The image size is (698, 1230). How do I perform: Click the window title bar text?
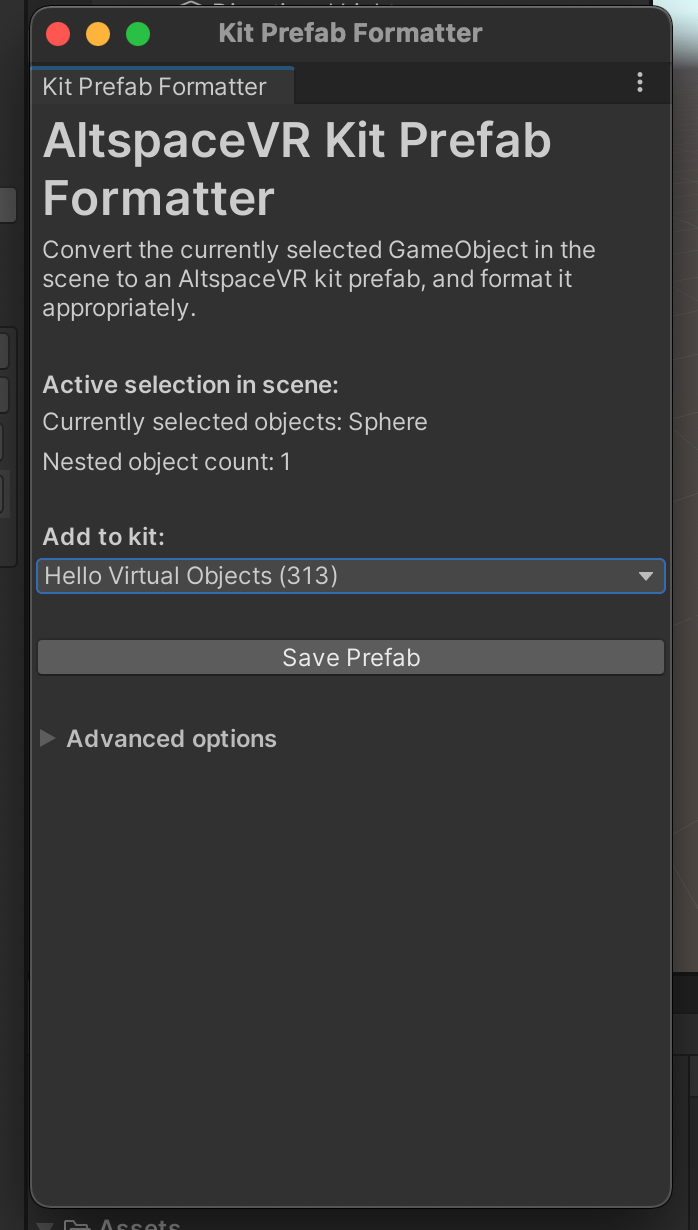(x=350, y=33)
